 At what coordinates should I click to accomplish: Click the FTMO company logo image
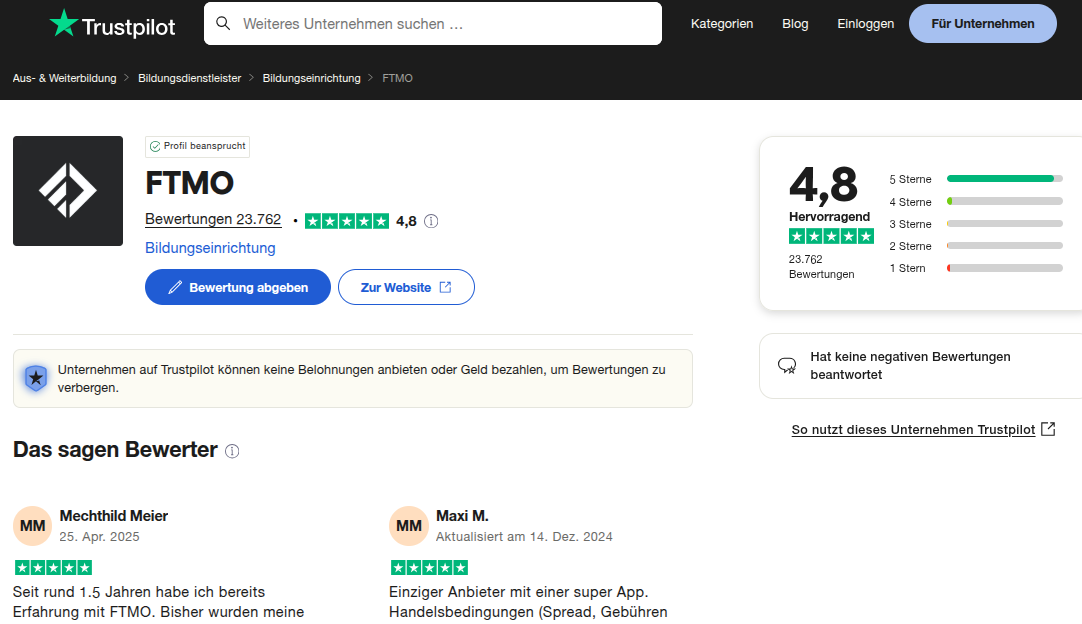68,191
